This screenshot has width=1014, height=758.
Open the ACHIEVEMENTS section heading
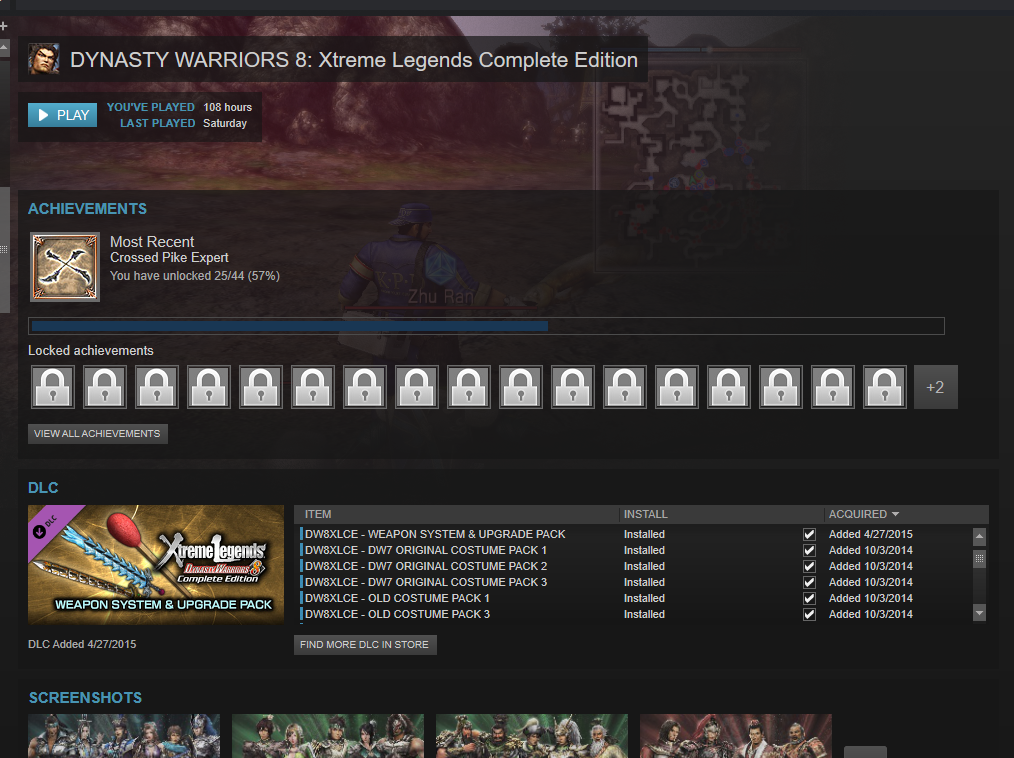87,209
